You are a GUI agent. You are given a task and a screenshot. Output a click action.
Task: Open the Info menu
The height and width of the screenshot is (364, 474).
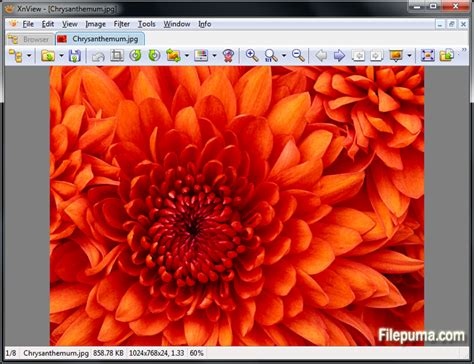(x=205, y=24)
